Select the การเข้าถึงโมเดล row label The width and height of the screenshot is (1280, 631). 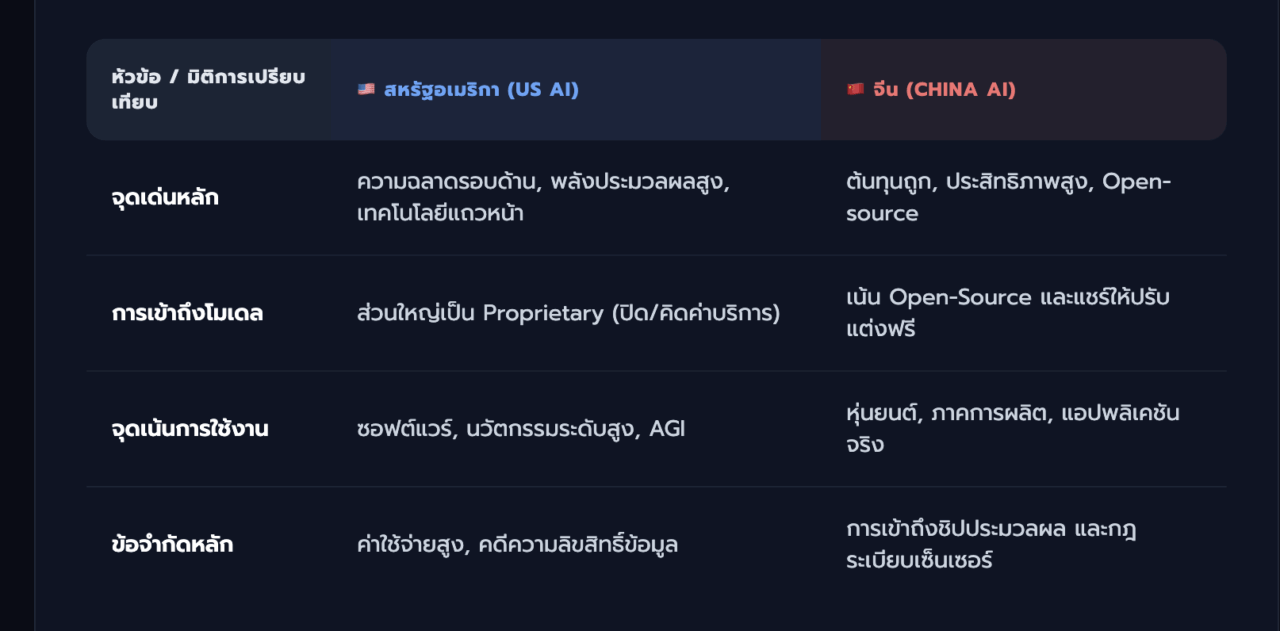[x=187, y=314]
